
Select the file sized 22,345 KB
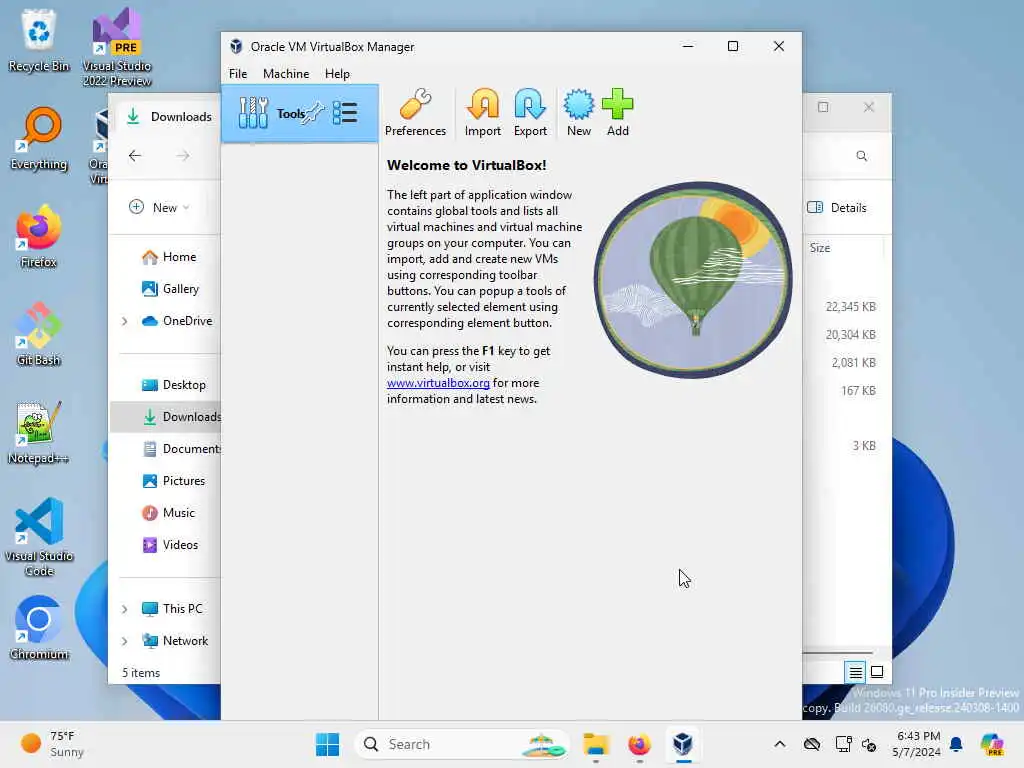(850, 307)
